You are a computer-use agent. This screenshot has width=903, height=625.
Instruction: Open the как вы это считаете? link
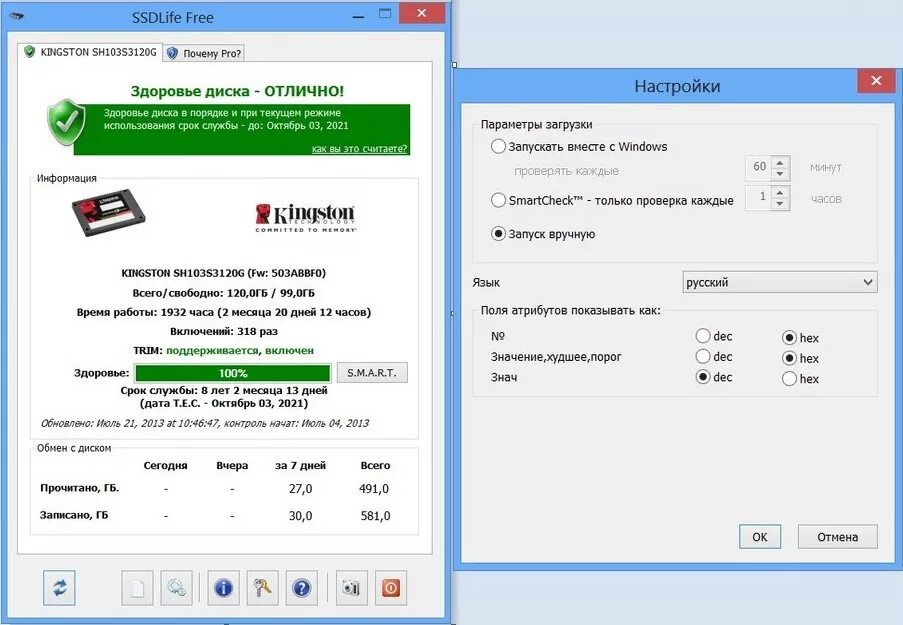coord(359,149)
